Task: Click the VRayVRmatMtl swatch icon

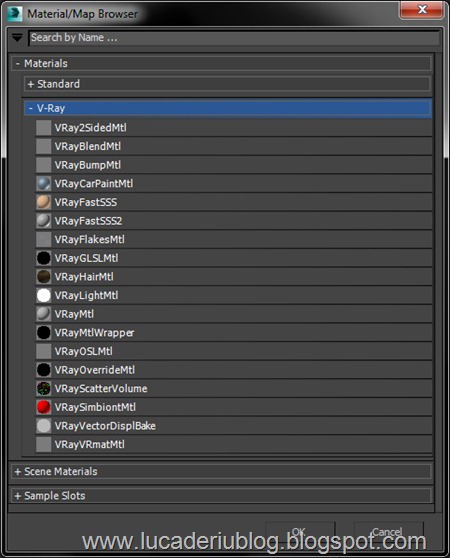Action: point(44,444)
